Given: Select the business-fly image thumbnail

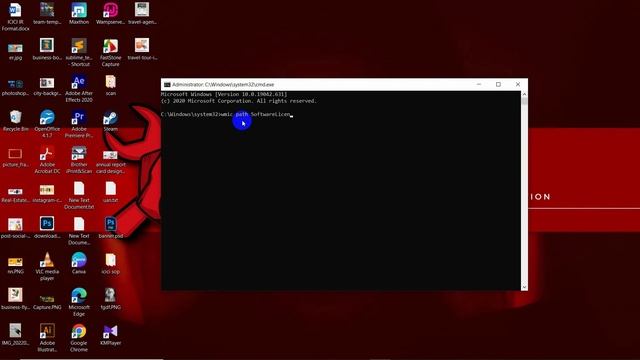Looking at the screenshot, I should (x=16, y=295).
